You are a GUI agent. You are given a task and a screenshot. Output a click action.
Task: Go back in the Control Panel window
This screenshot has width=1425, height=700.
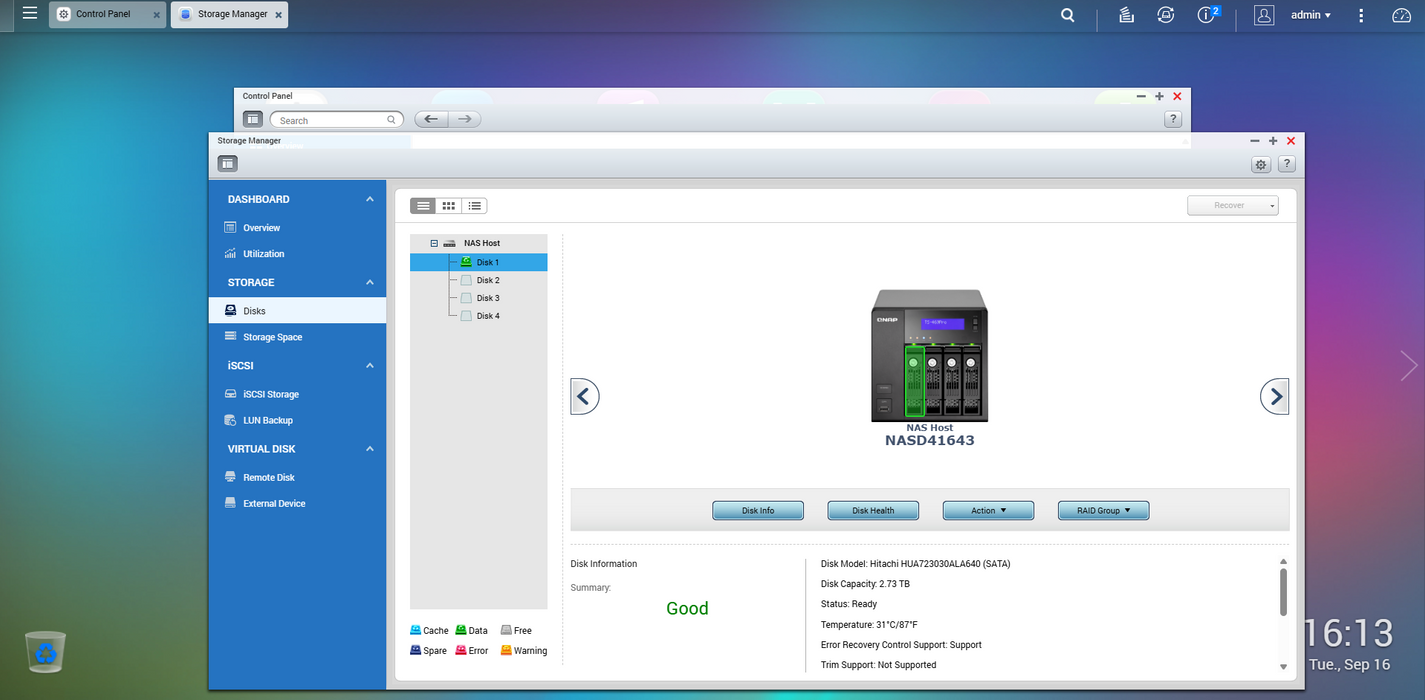[431, 120]
